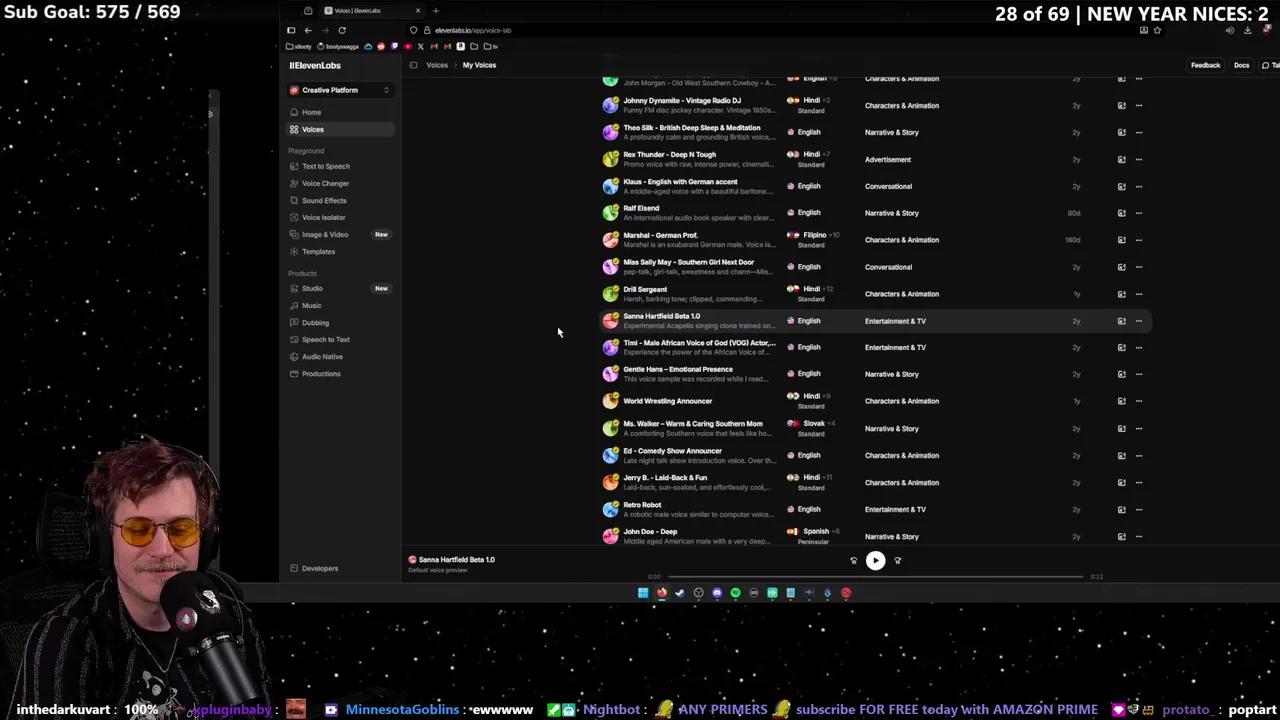Image resolution: width=1280 pixels, height=720 pixels.
Task: Open Text to Speech from the sidebar
Action: pos(326,166)
